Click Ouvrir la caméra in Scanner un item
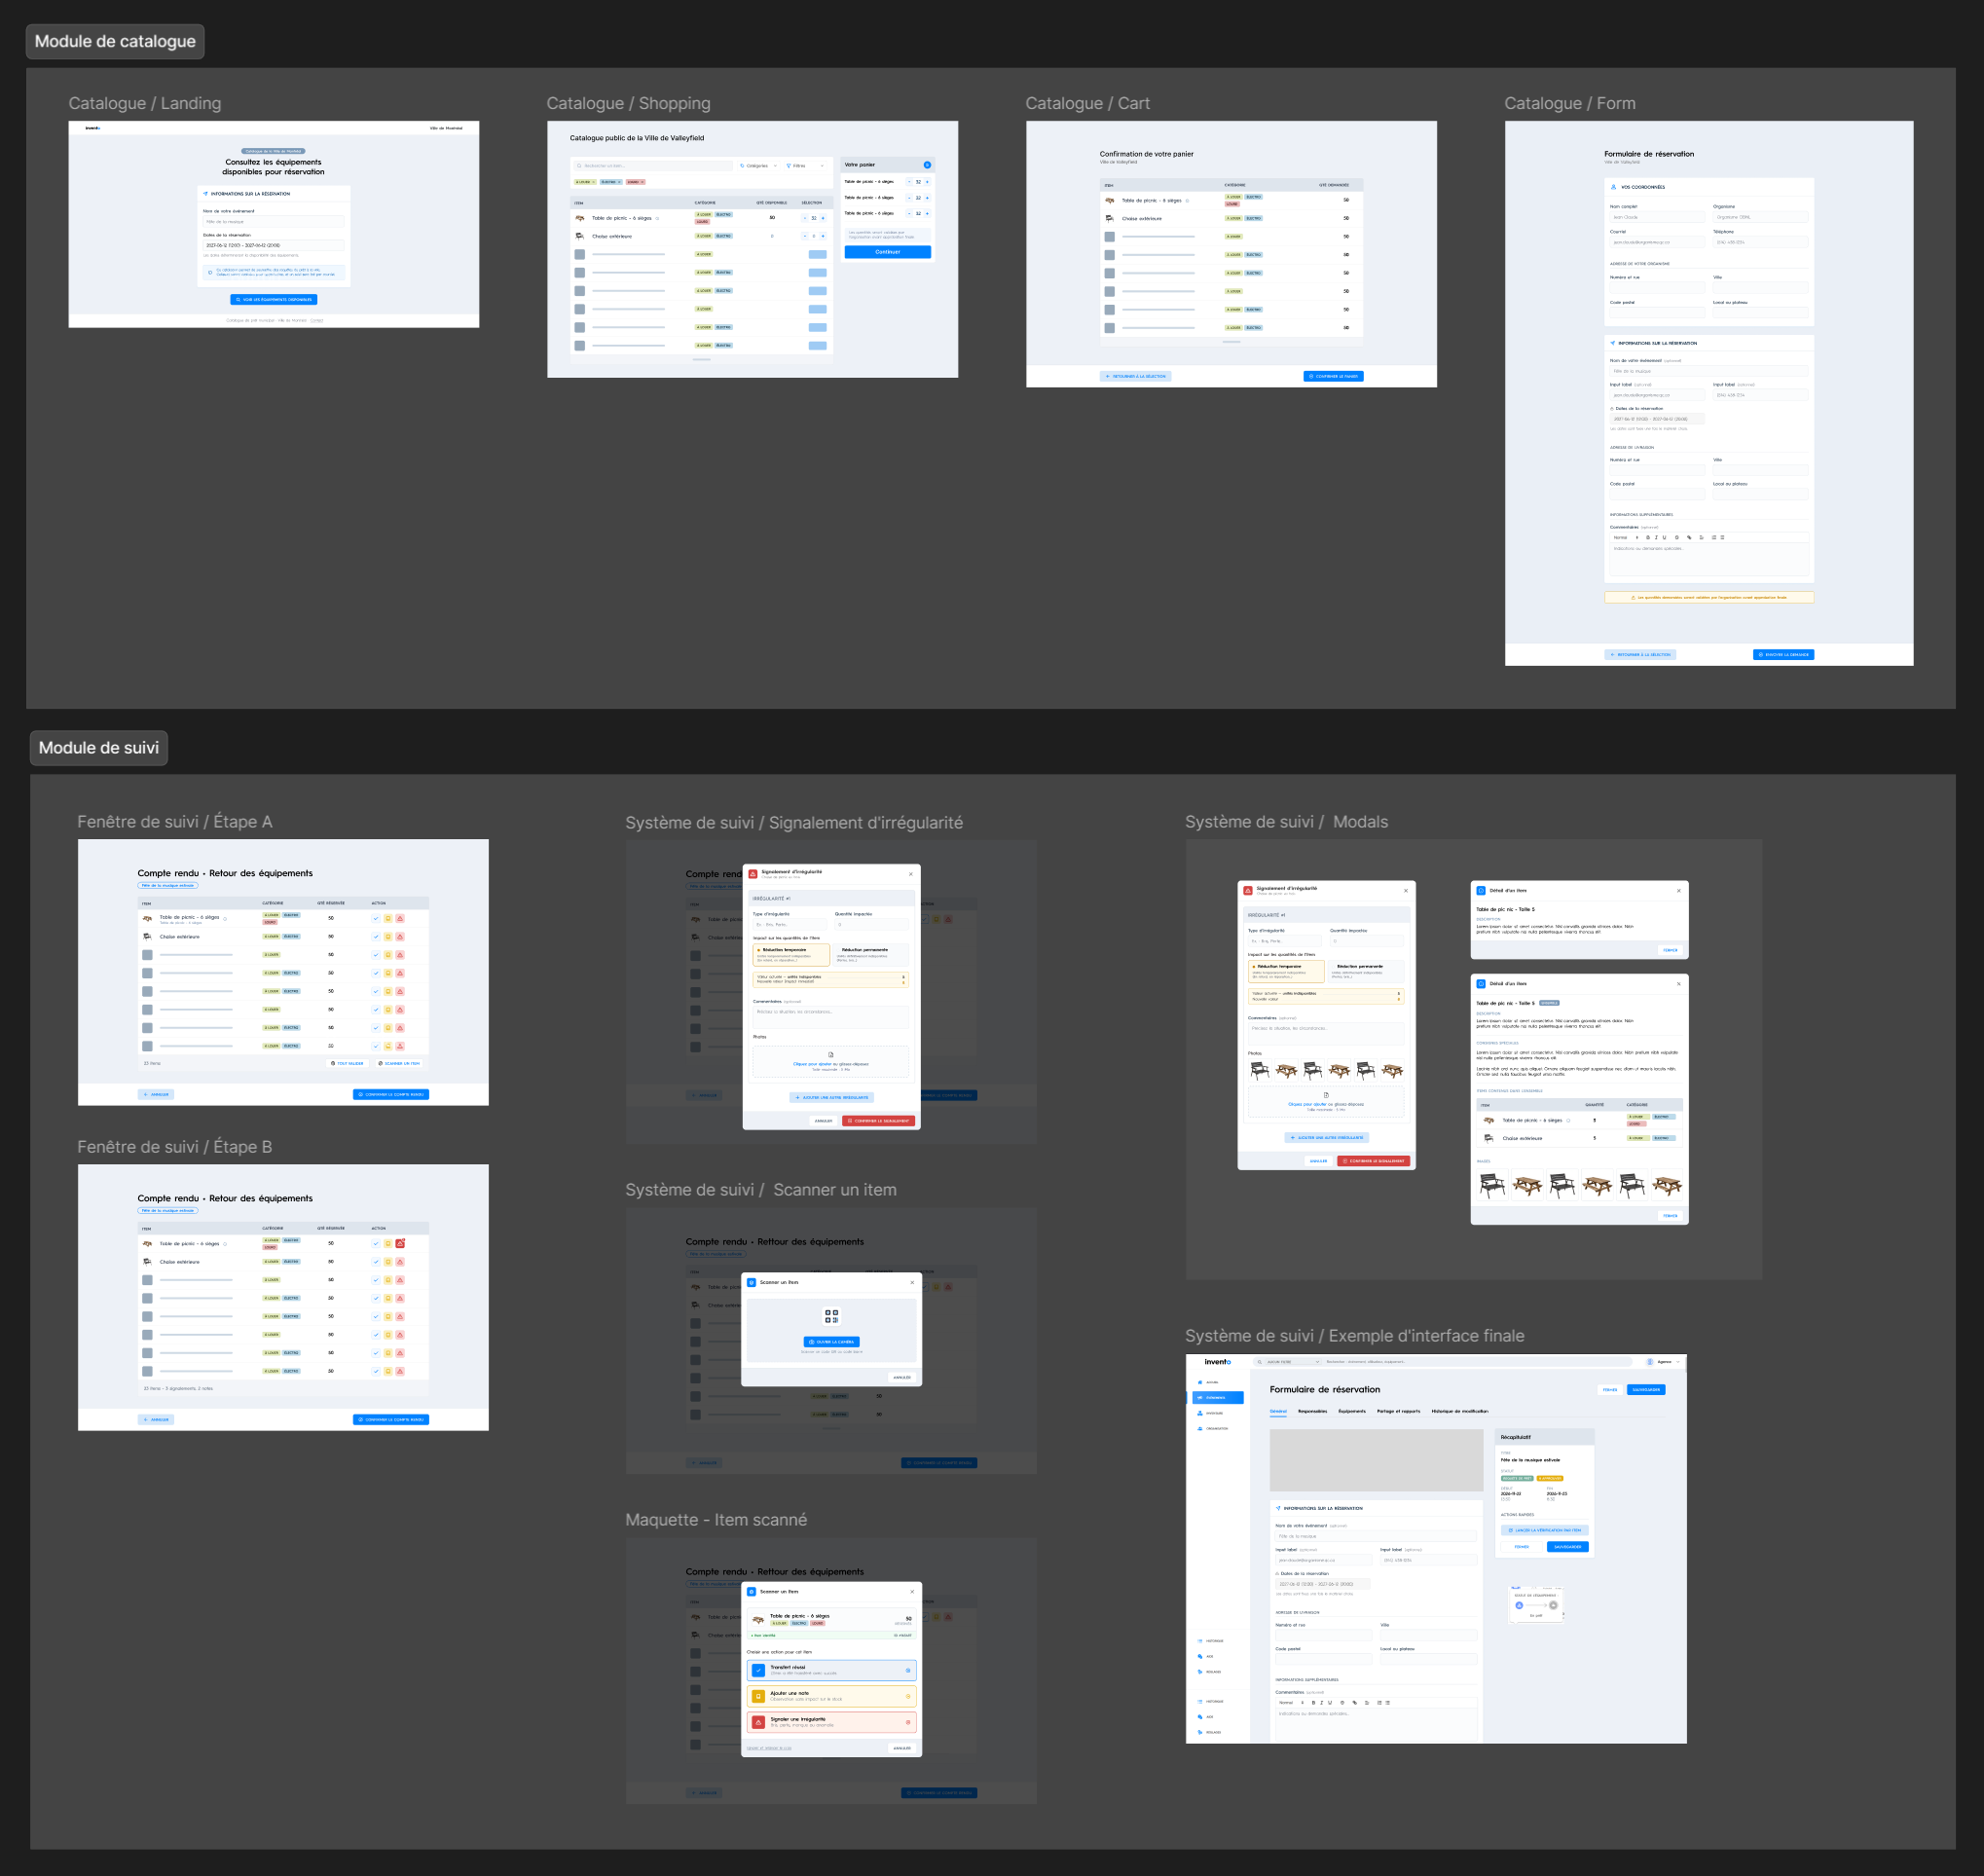1984x1876 pixels. click(831, 1342)
